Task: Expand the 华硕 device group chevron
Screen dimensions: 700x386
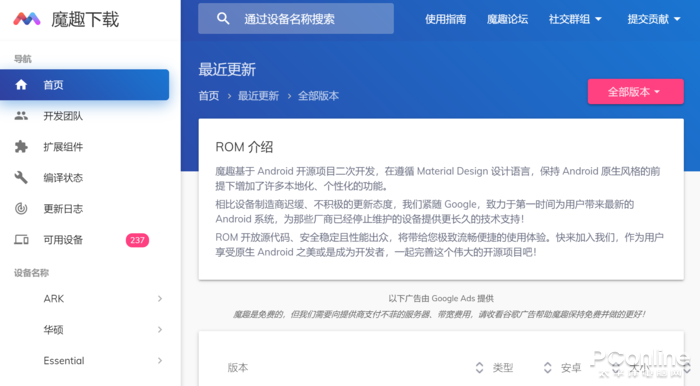Action: (x=160, y=330)
